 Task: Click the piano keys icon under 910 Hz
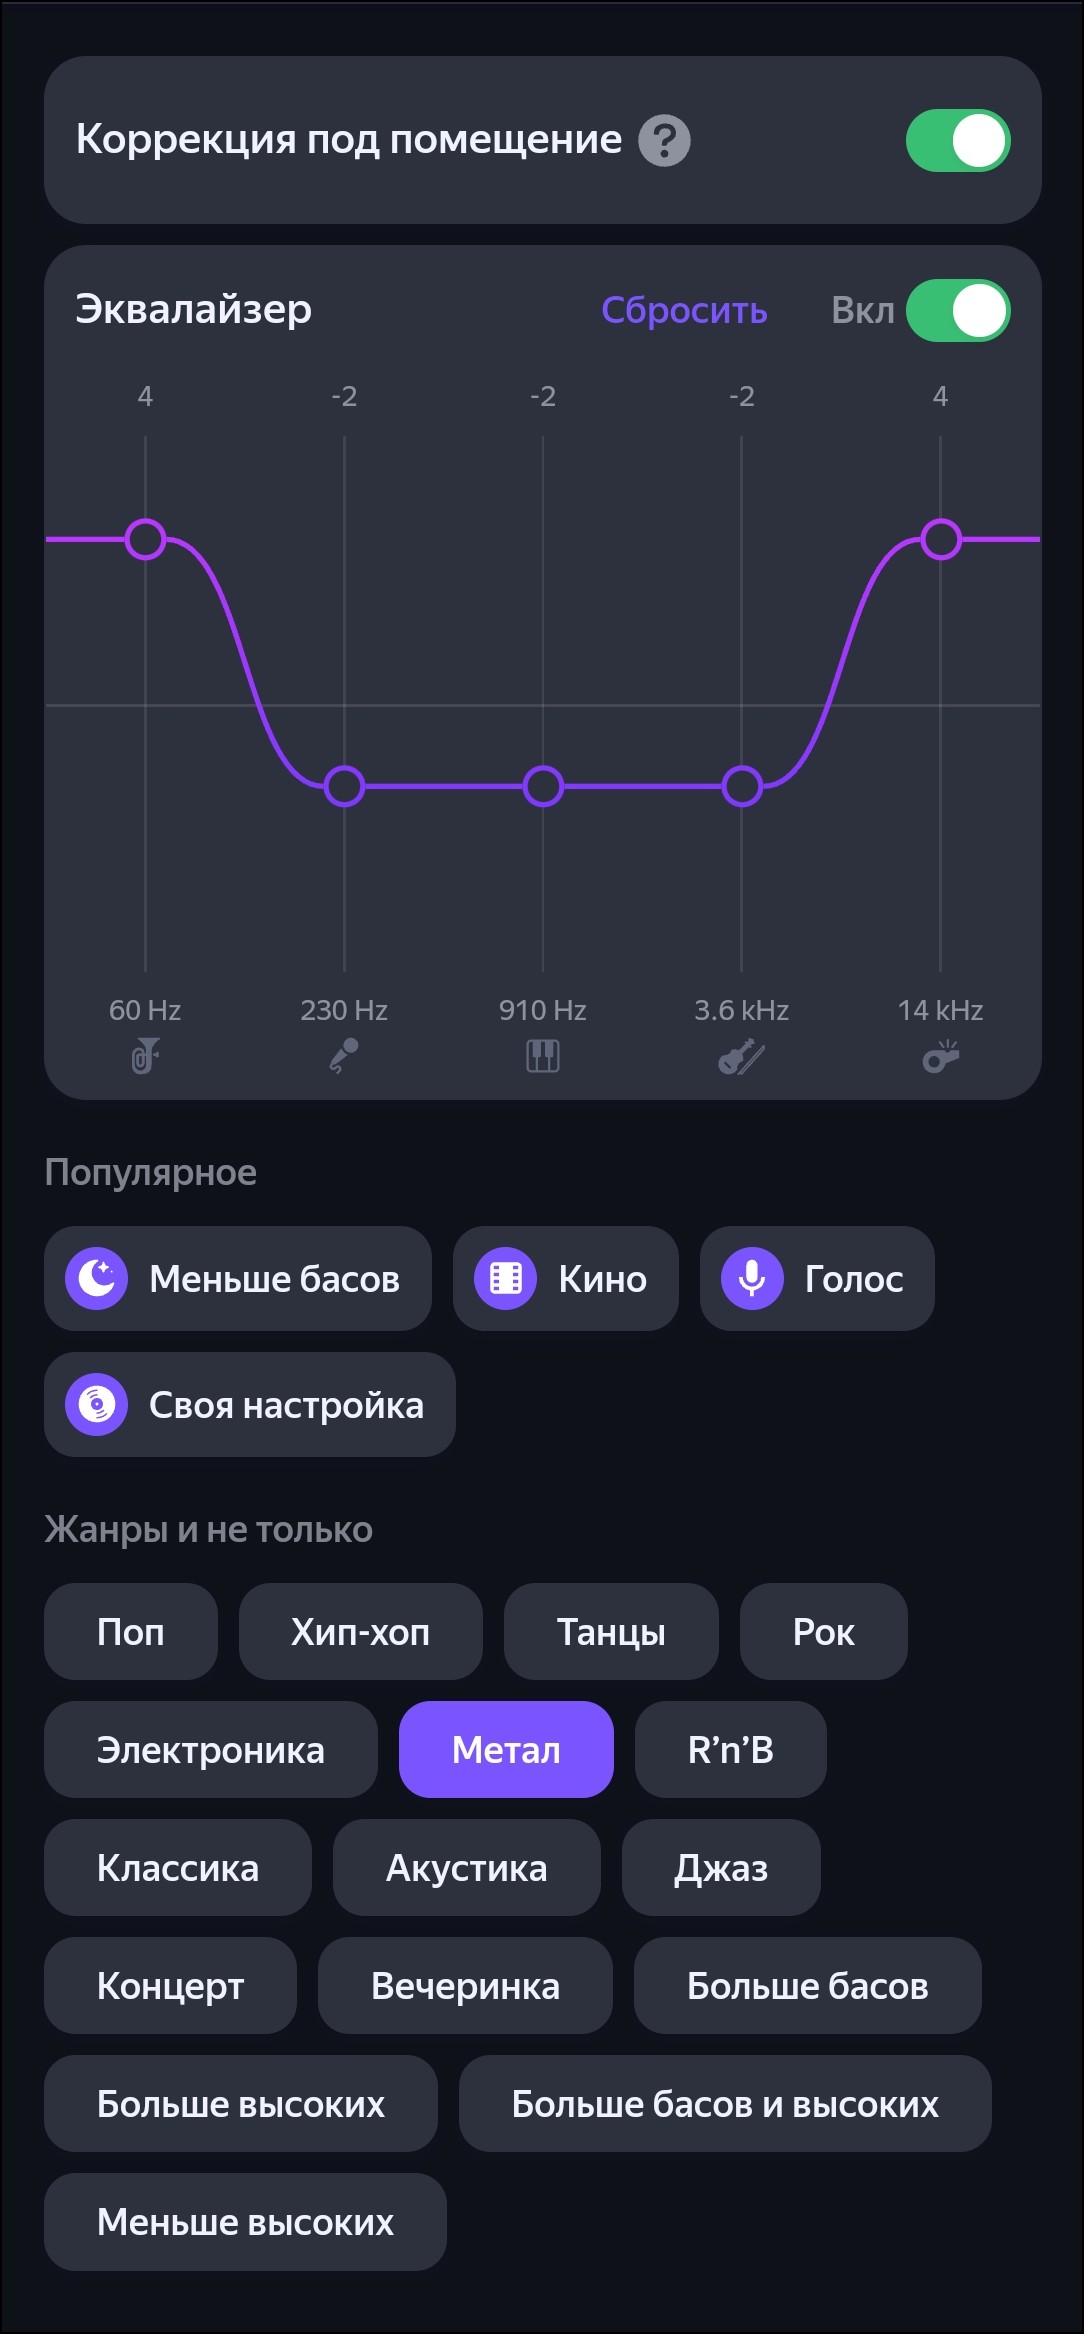coord(543,1056)
